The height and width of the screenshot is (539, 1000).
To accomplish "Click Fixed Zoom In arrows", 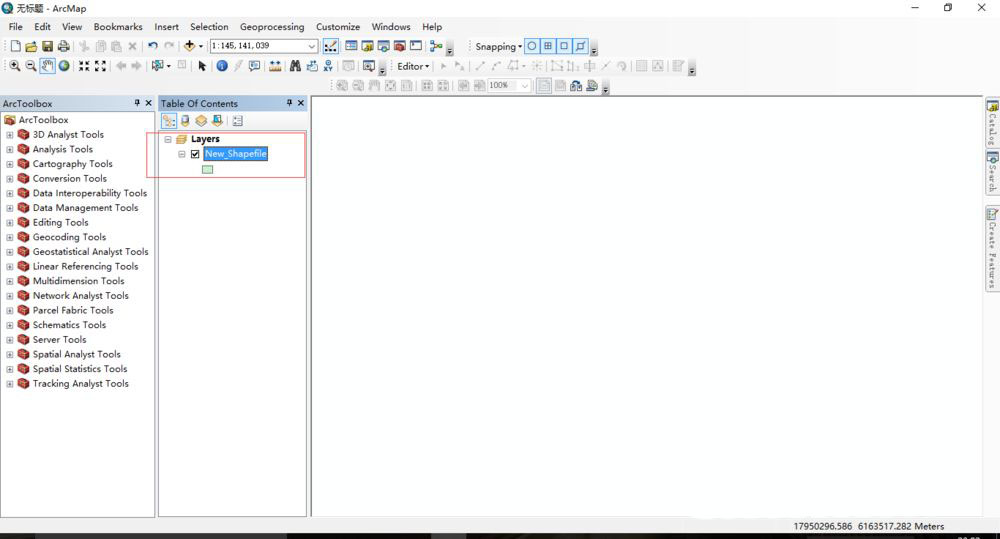I will coord(84,66).
